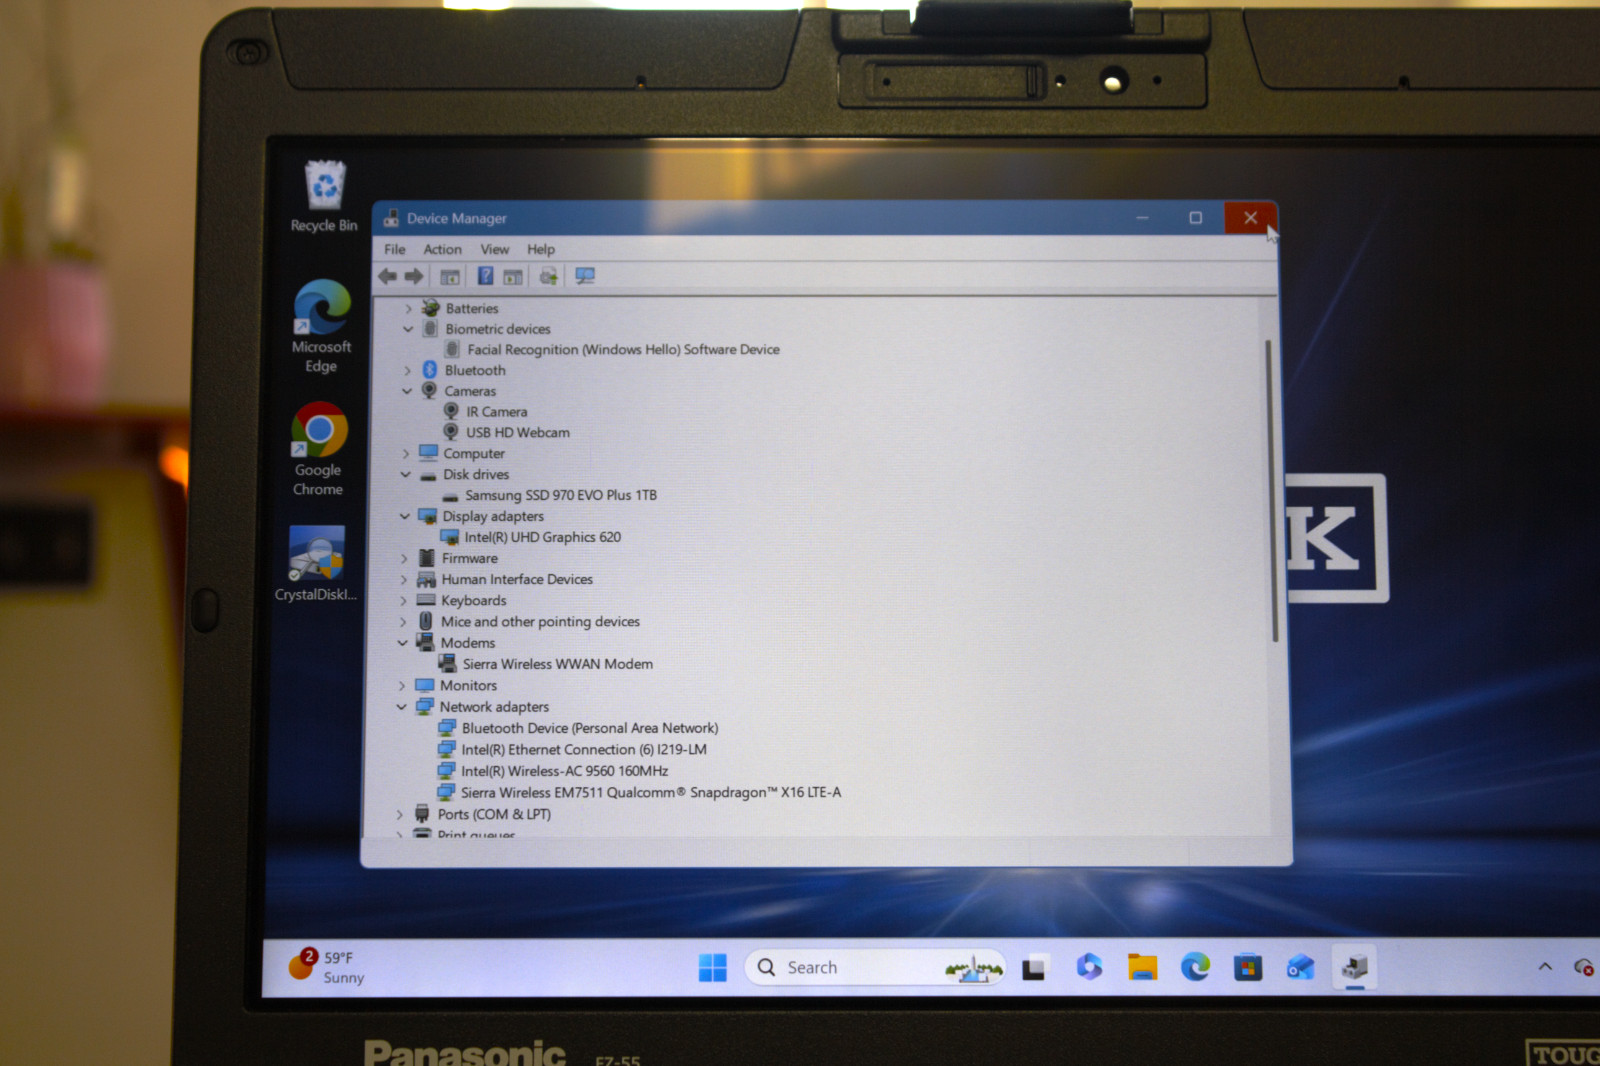Select Intel(R) Ethernet Connection (6) I219-LM
The width and height of the screenshot is (1600, 1066).
[584, 750]
